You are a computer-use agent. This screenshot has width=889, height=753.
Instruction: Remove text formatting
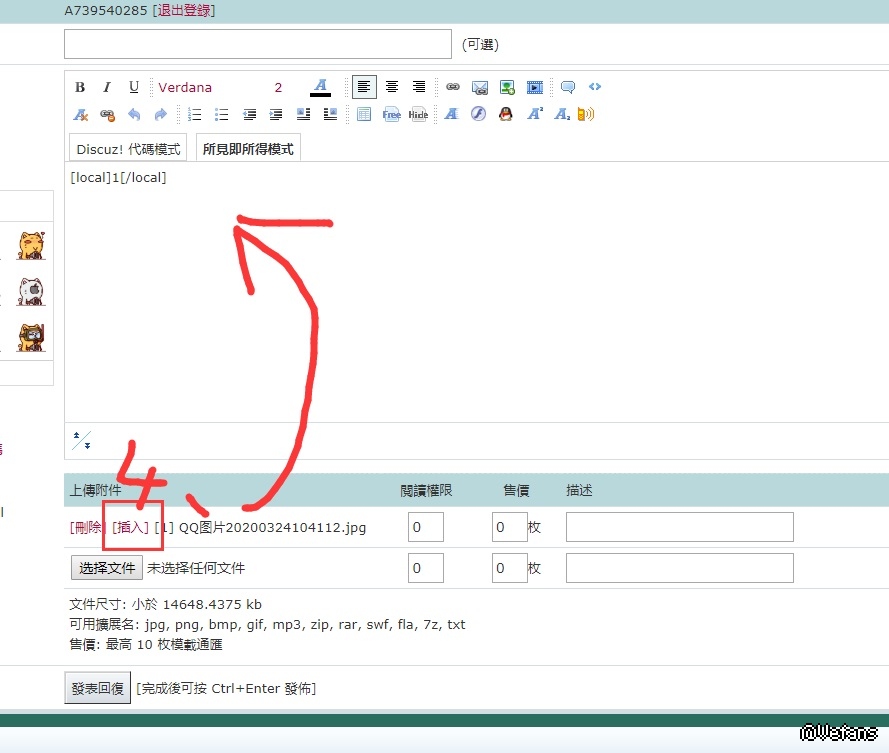click(81, 115)
